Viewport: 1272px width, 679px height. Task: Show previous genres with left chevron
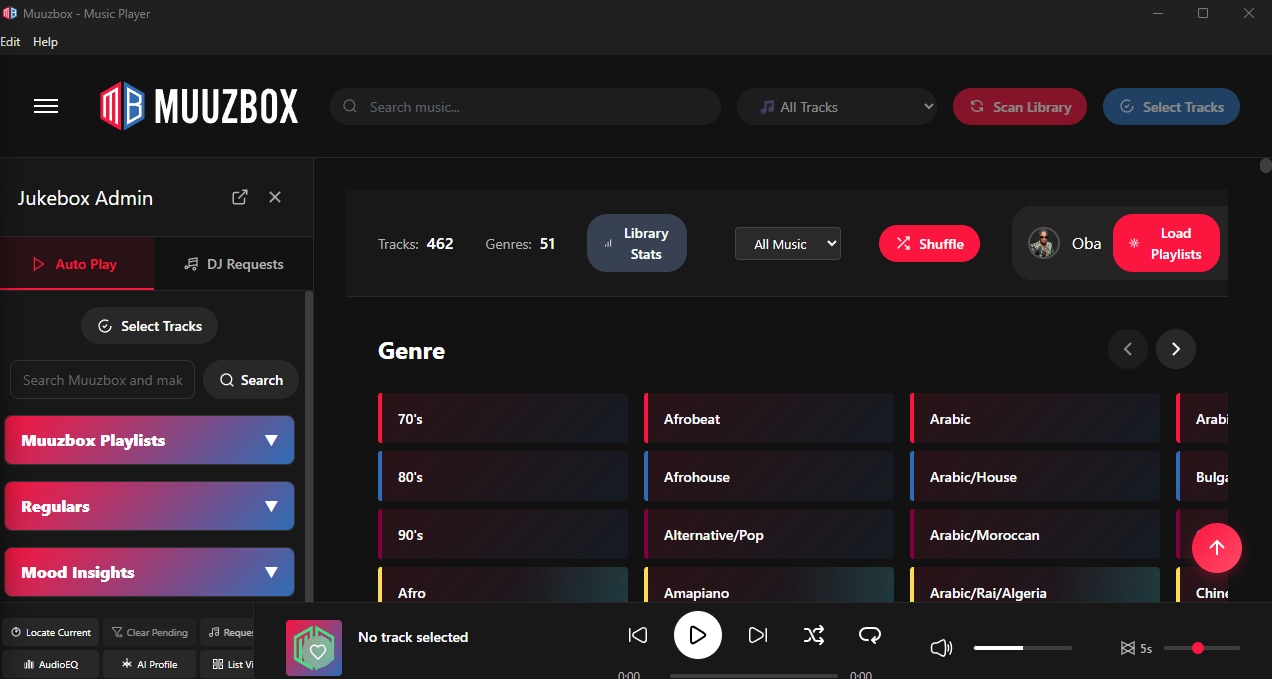click(1128, 349)
